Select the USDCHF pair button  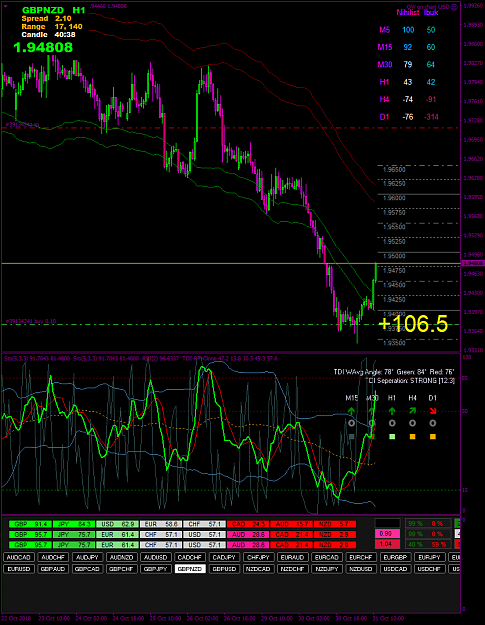(430, 569)
